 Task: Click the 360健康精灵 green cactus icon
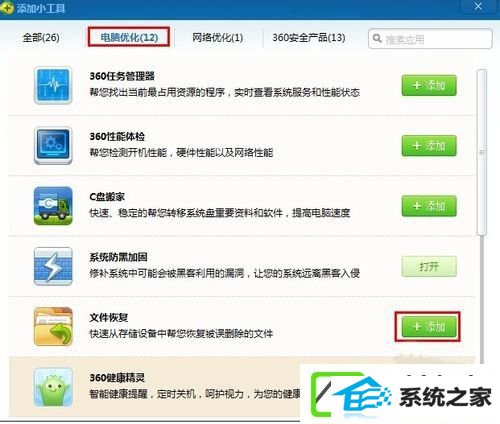point(53,387)
